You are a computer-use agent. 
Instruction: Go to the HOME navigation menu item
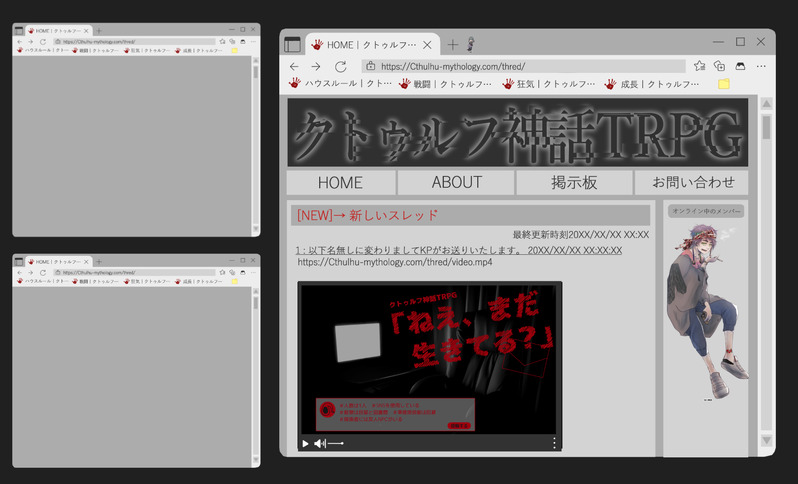(340, 183)
